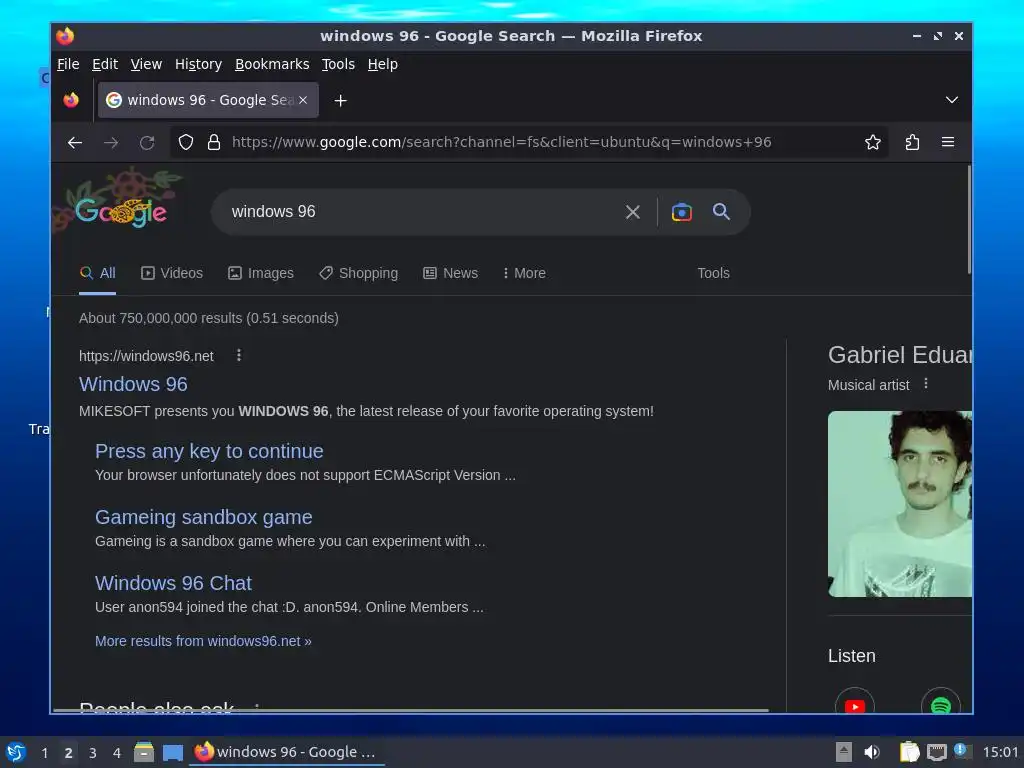Click inside the Google search input field
The width and height of the screenshot is (1024, 768).
[x=418, y=212]
